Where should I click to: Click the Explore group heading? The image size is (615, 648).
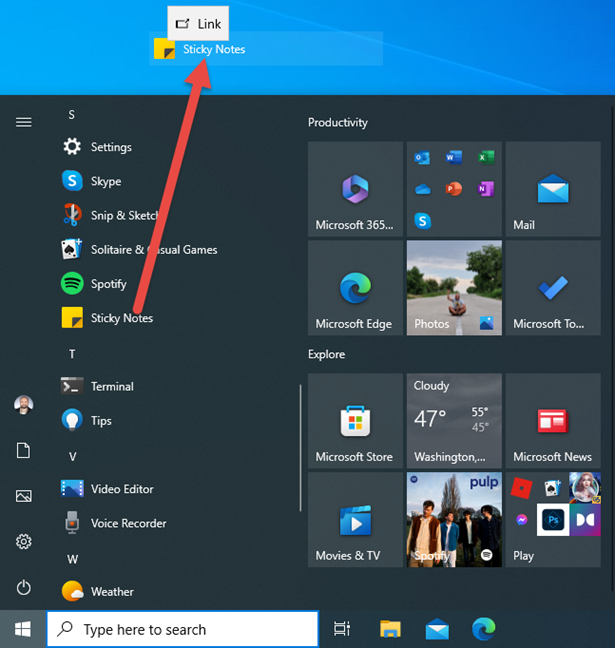[x=327, y=354]
